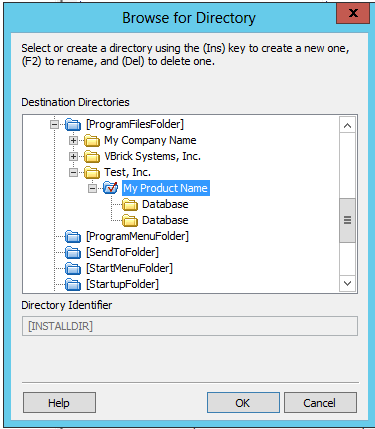Select the Test, Inc. directory
Screen dimensions: 375x429
tap(127, 172)
